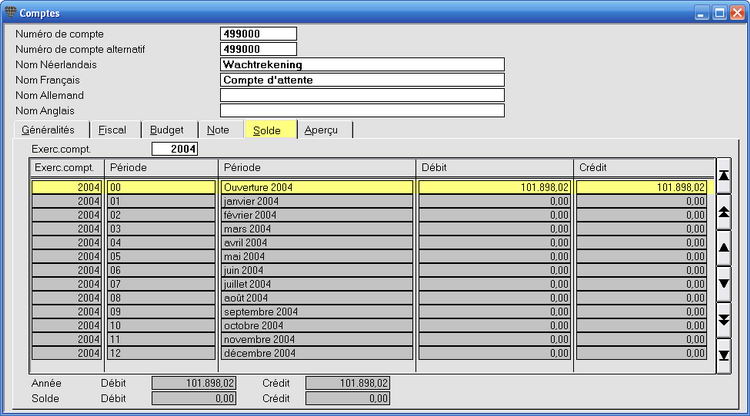Select the avril 2004 row
The width and height of the screenshot is (750, 416).
[x=369, y=243]
